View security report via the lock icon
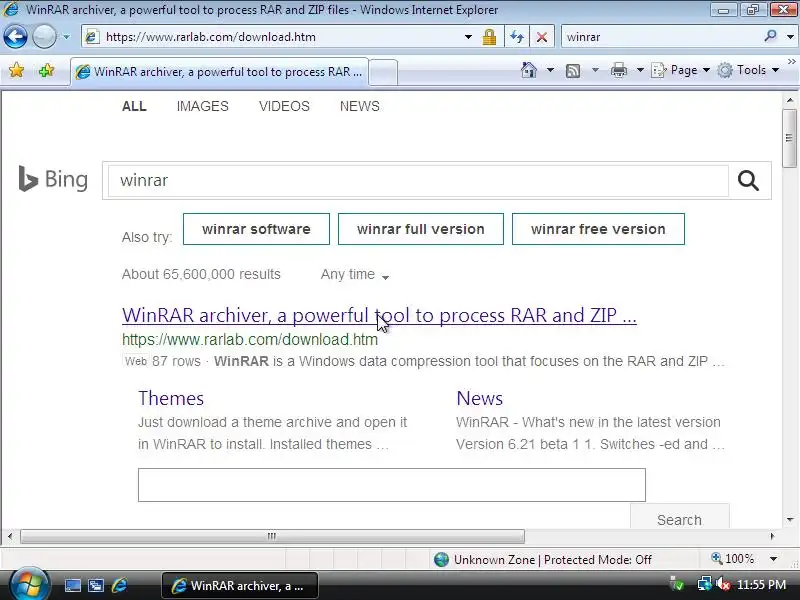 tap(489, 37)
